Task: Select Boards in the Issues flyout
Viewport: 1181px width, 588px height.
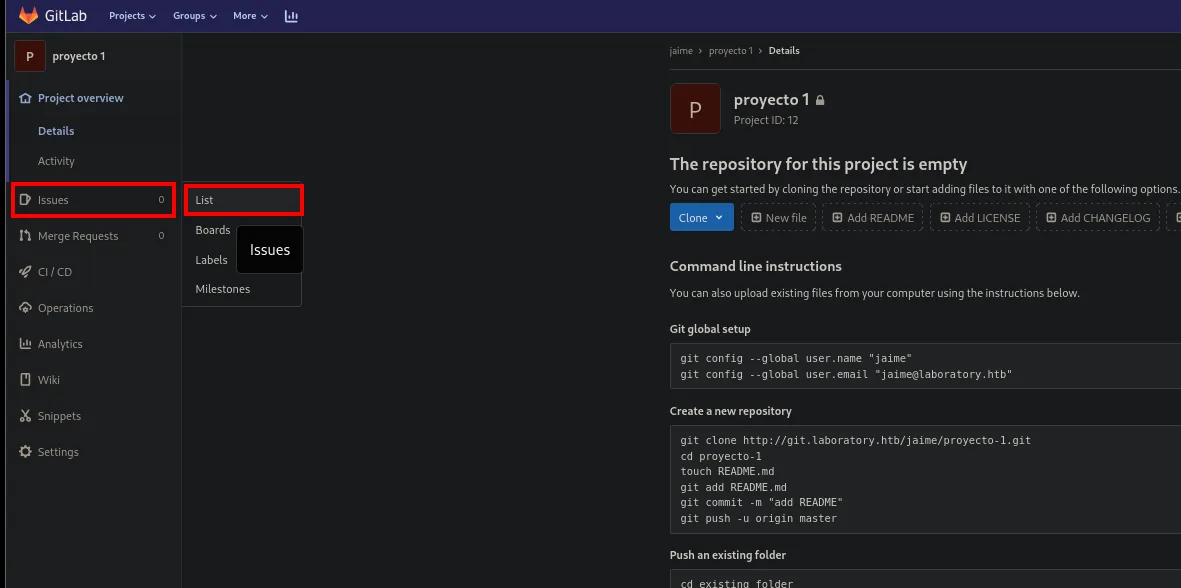Action: [x=212, y=230]
